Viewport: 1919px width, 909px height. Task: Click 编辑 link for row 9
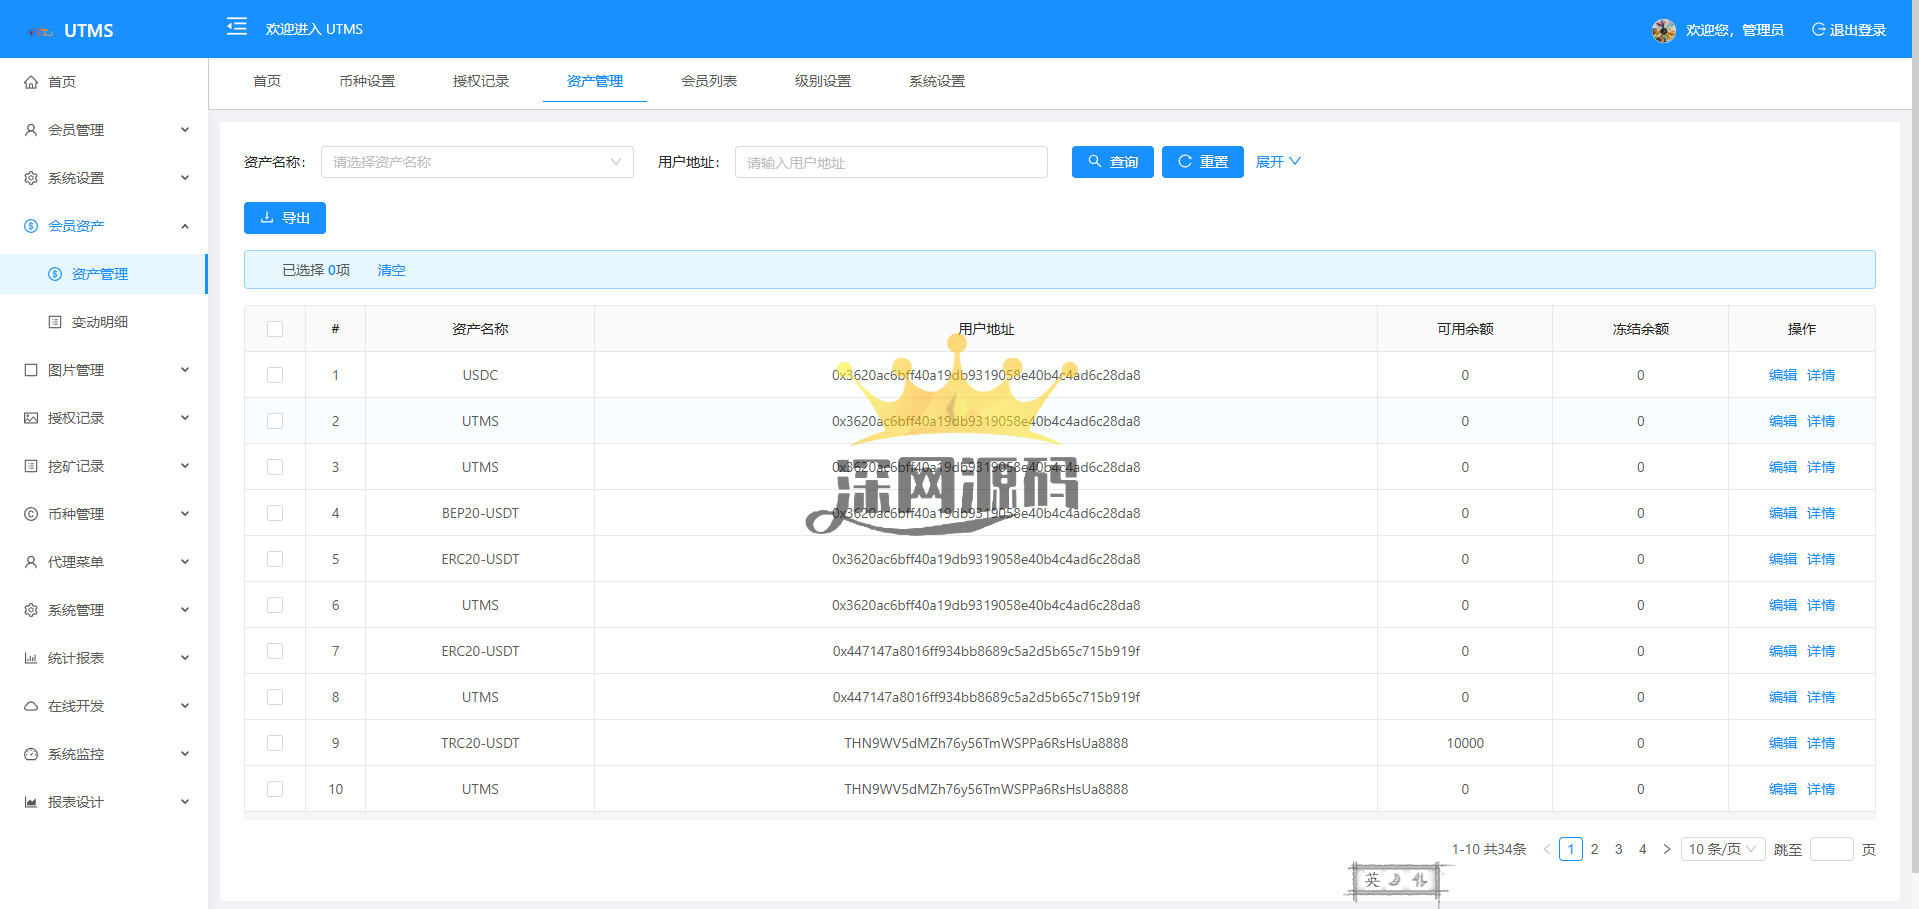click(1782, 743)
